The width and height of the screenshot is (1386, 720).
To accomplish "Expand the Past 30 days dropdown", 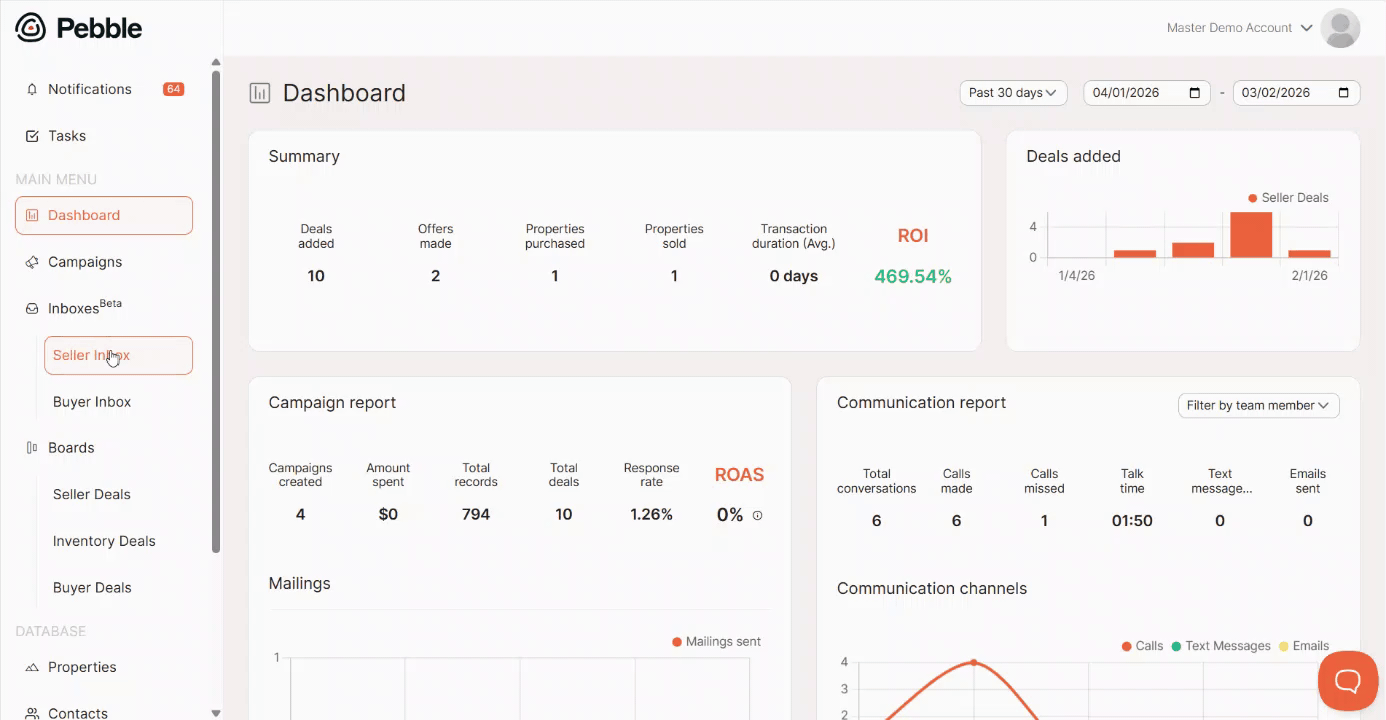I will pos(1013,93).
